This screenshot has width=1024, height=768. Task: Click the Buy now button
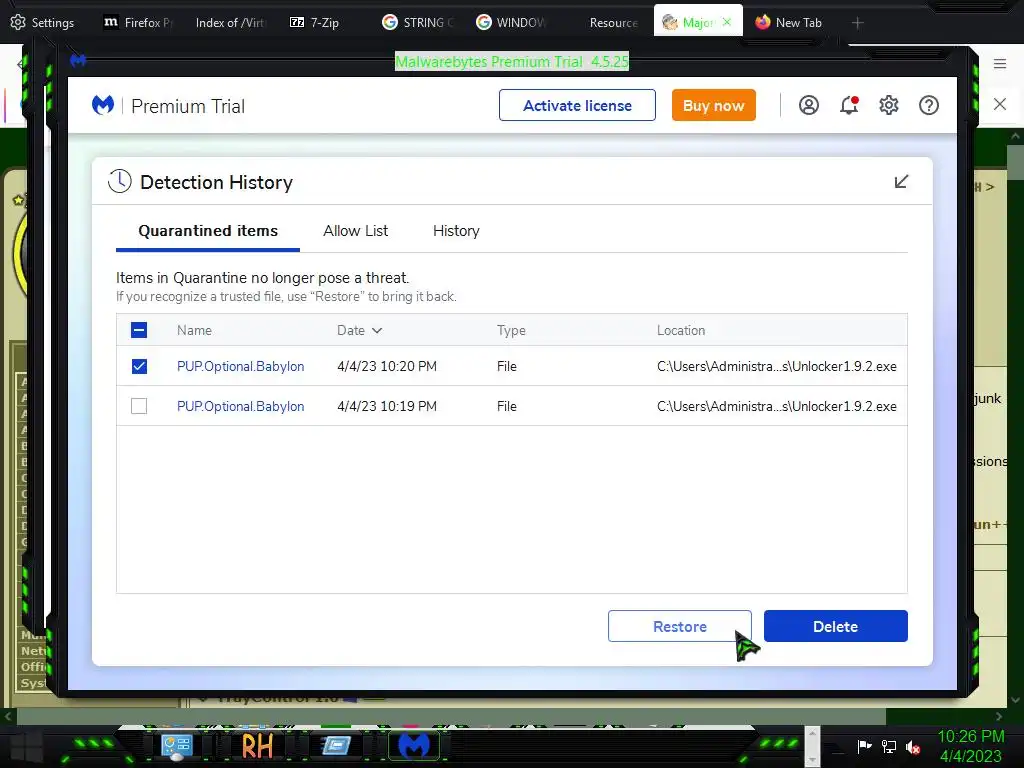pyautogui.click(x=713, y=105)
